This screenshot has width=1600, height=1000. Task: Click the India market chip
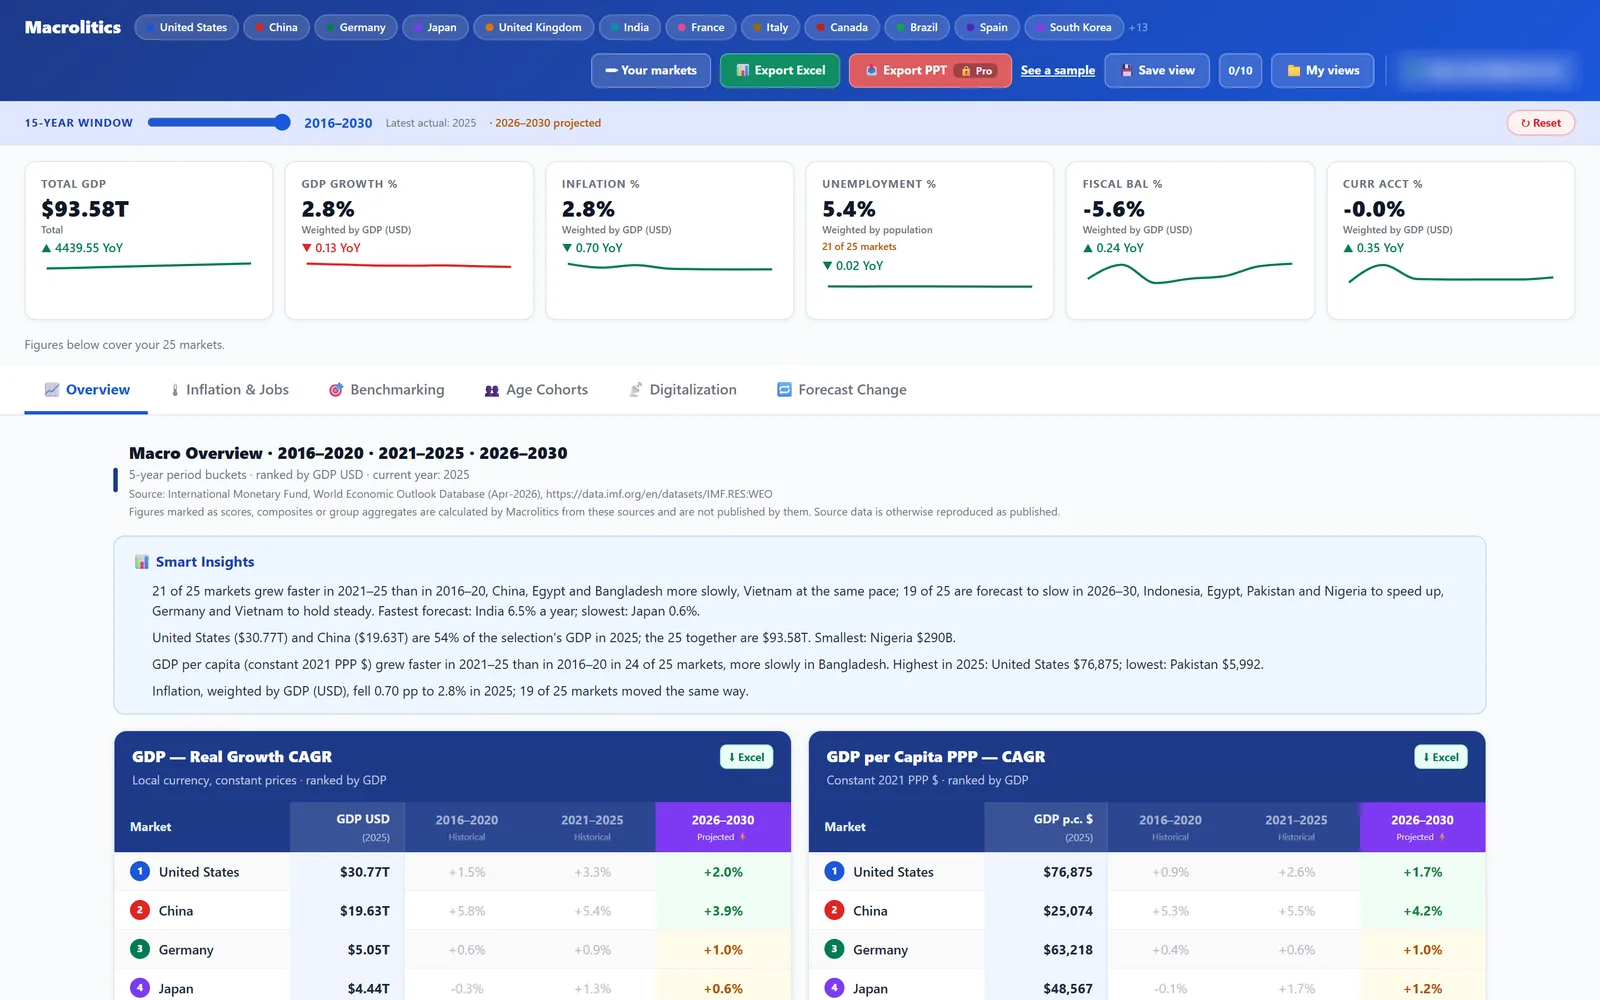[x=630, y=27]
